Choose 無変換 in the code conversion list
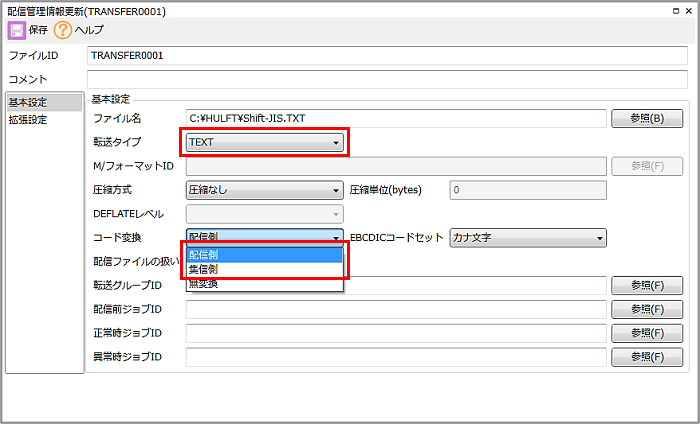This screenshot has height=424, width=700. (265, 284)
